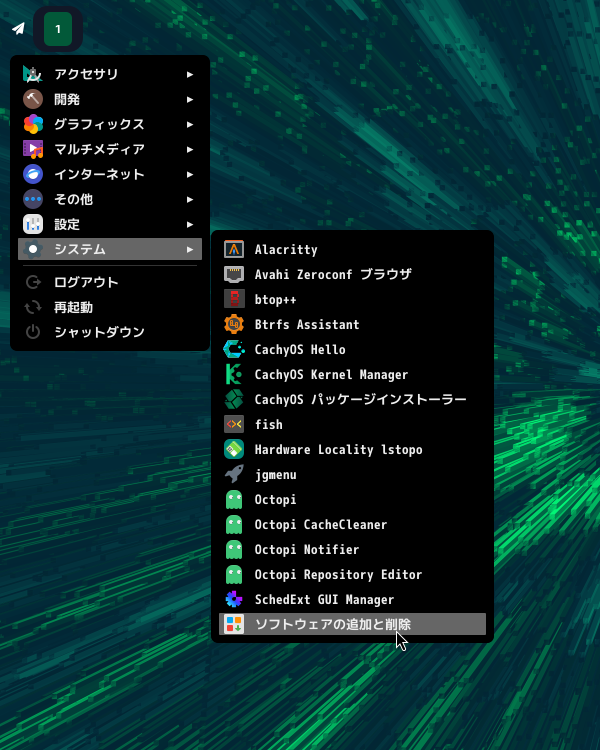Click the アクセサリ category icon
Image resolution: width=600 pixels, height=750 pixels.
tap(33, 74)
